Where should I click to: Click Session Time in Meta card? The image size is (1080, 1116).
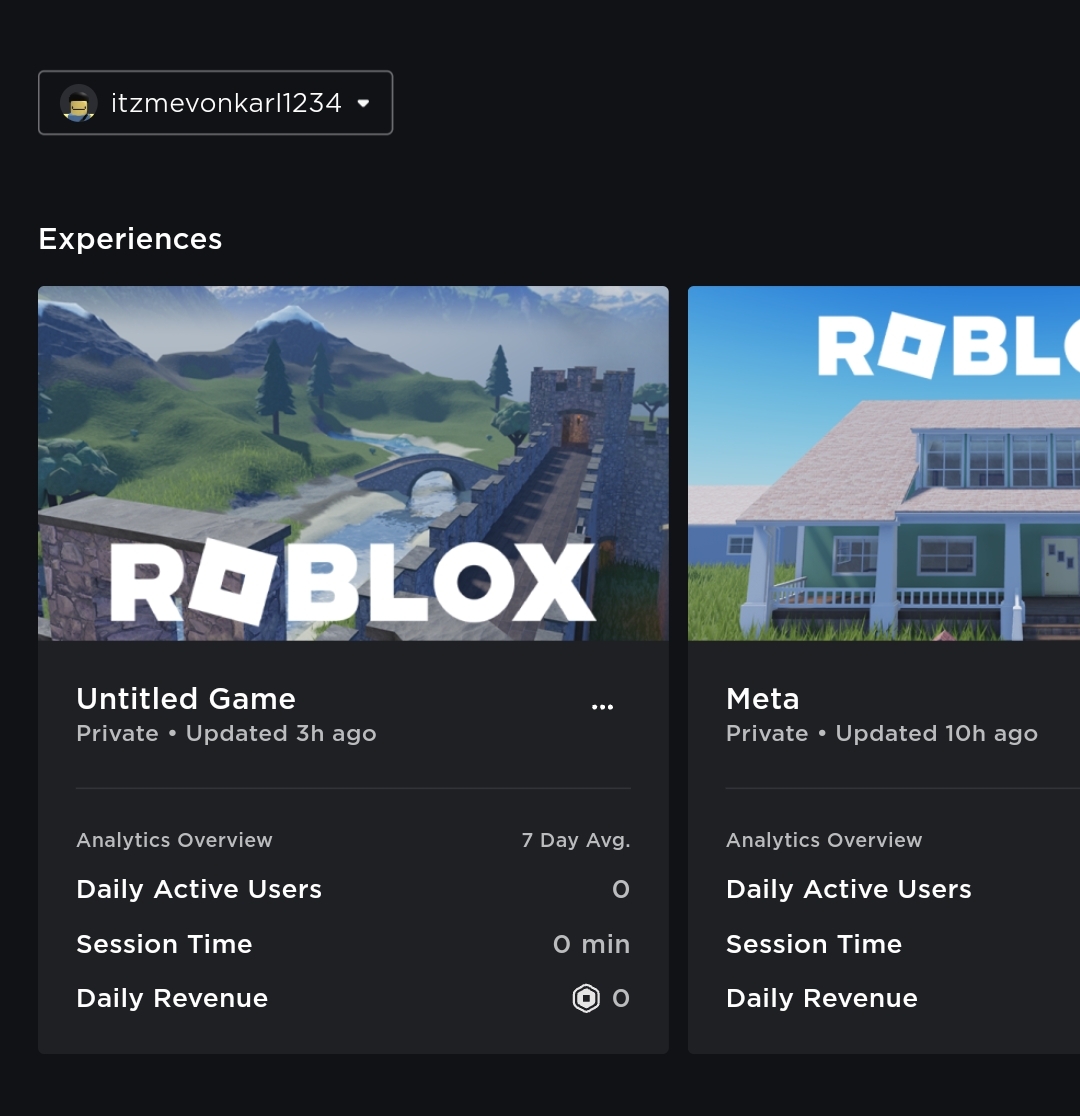click(814, 944)
